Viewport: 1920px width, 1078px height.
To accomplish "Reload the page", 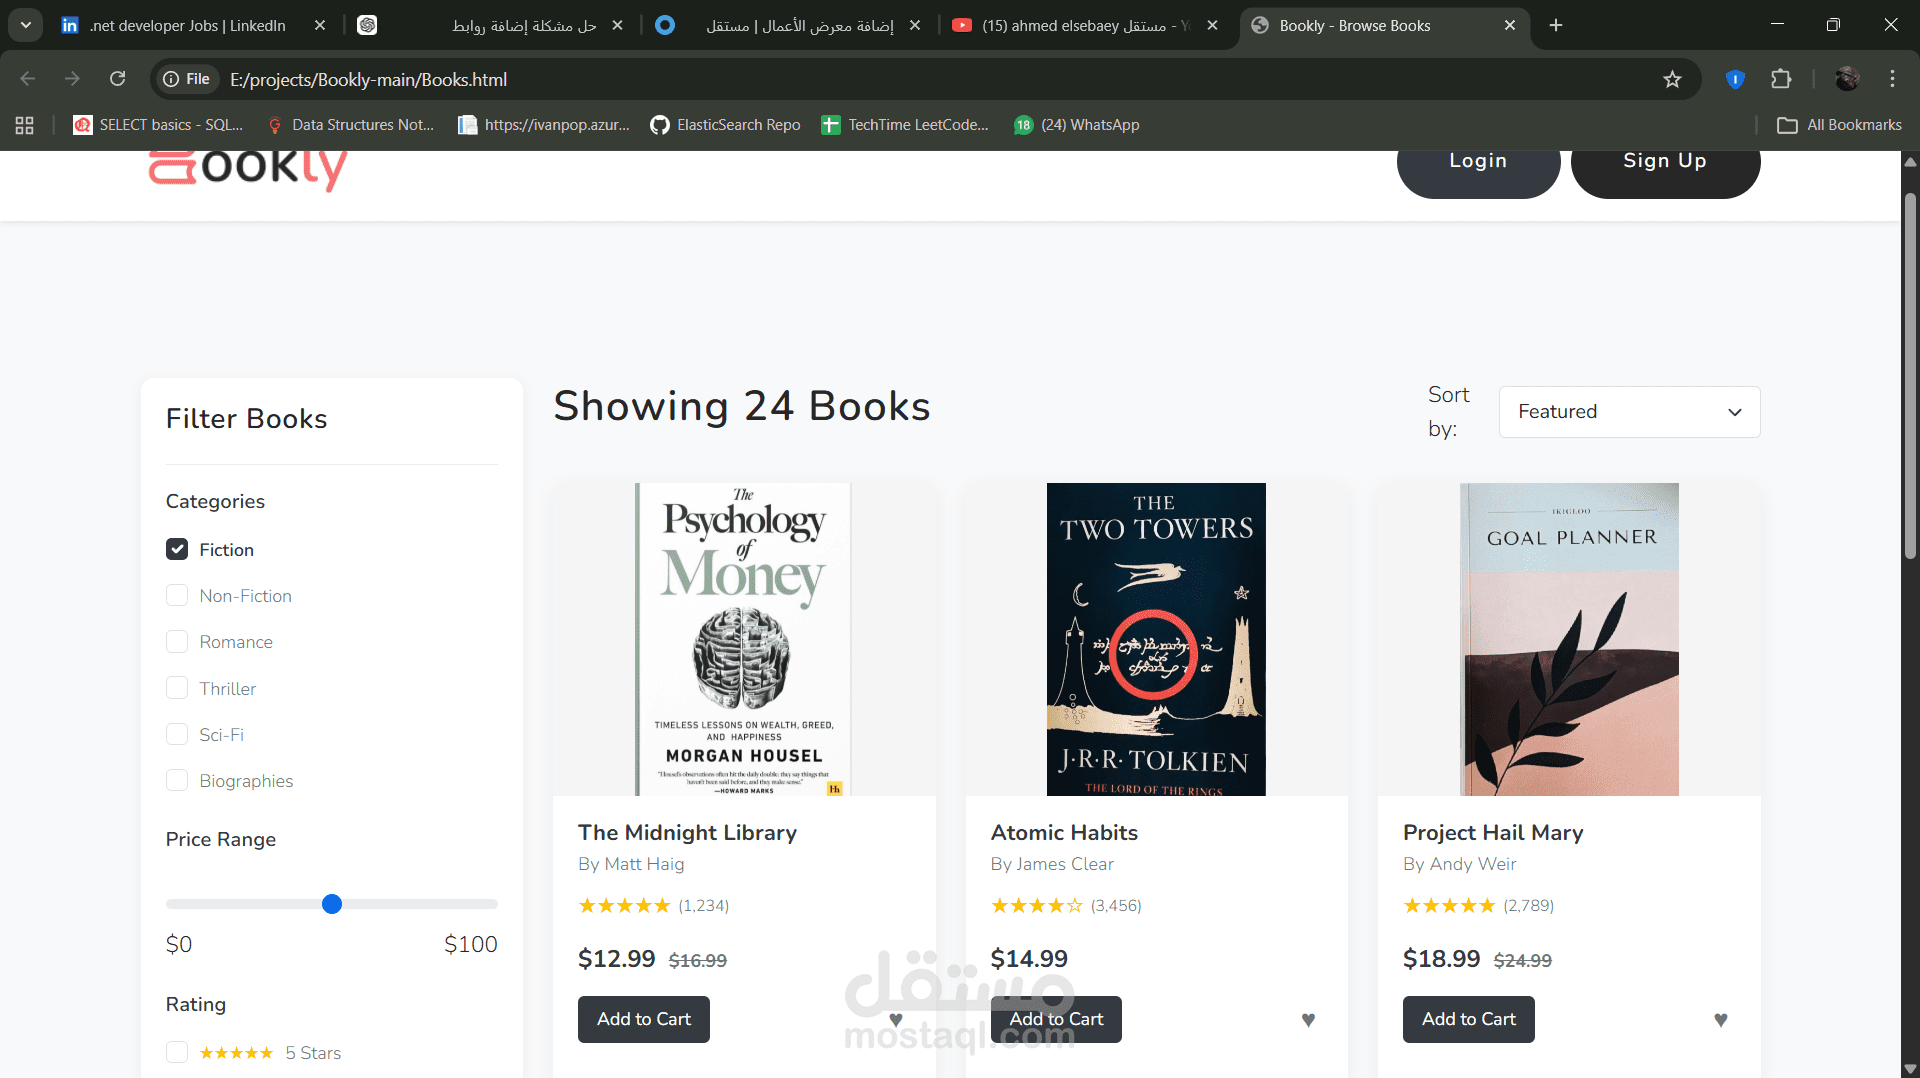I will click(117, 78).
